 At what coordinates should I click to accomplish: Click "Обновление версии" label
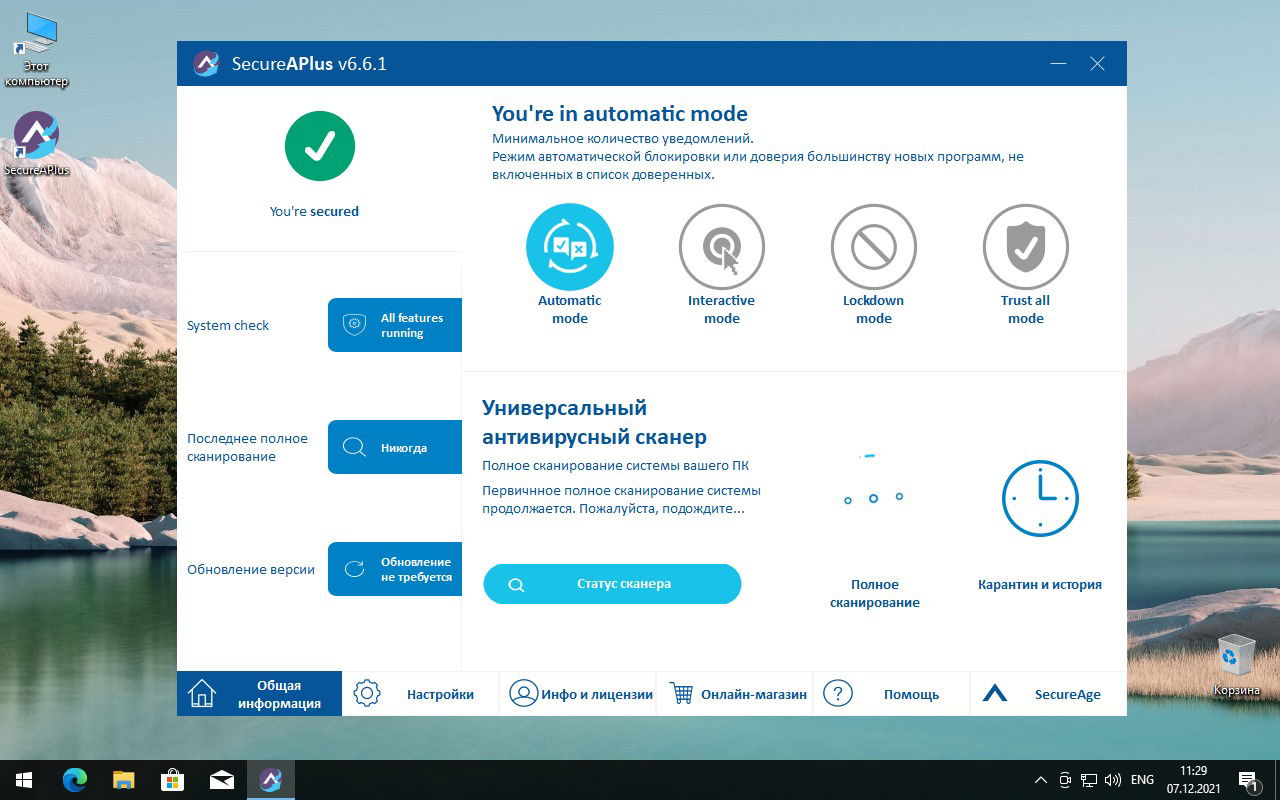251,570
